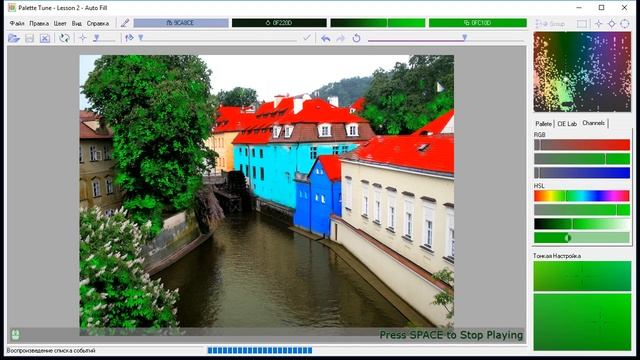Click the Palette Tune app icon in title bar
Viewport: 640px width, 360px height.
point(12,7)
